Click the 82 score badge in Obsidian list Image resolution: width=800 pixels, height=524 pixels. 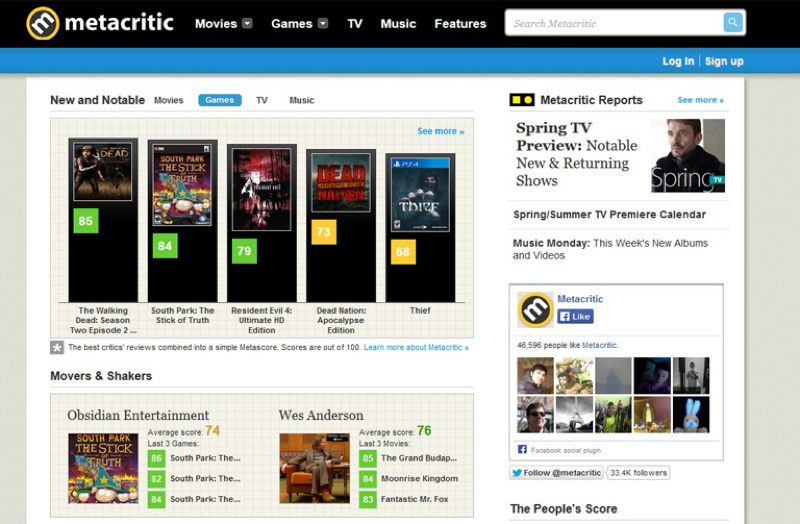point(156,479)
